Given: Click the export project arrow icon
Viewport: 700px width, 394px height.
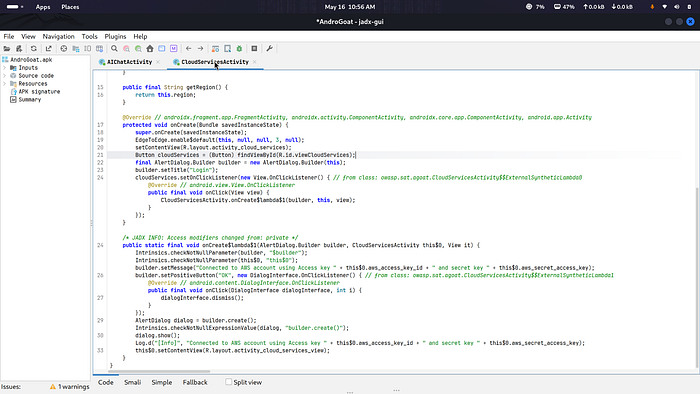Looking at the screenshot, I should [x=49, y=49].
